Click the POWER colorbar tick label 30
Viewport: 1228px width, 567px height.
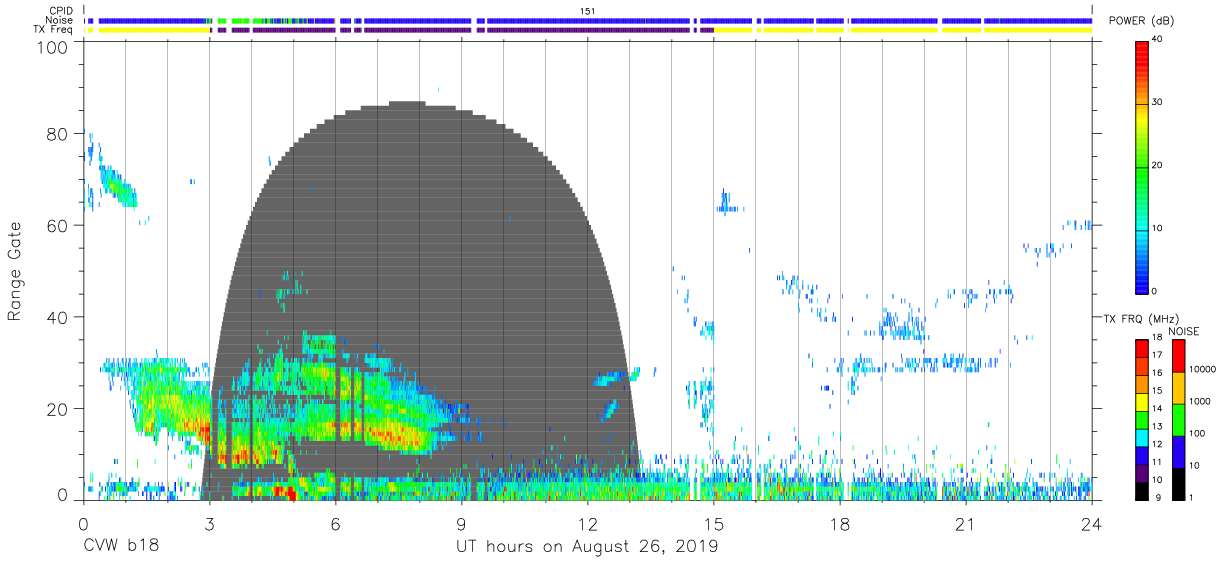(x=1158, y=102)
